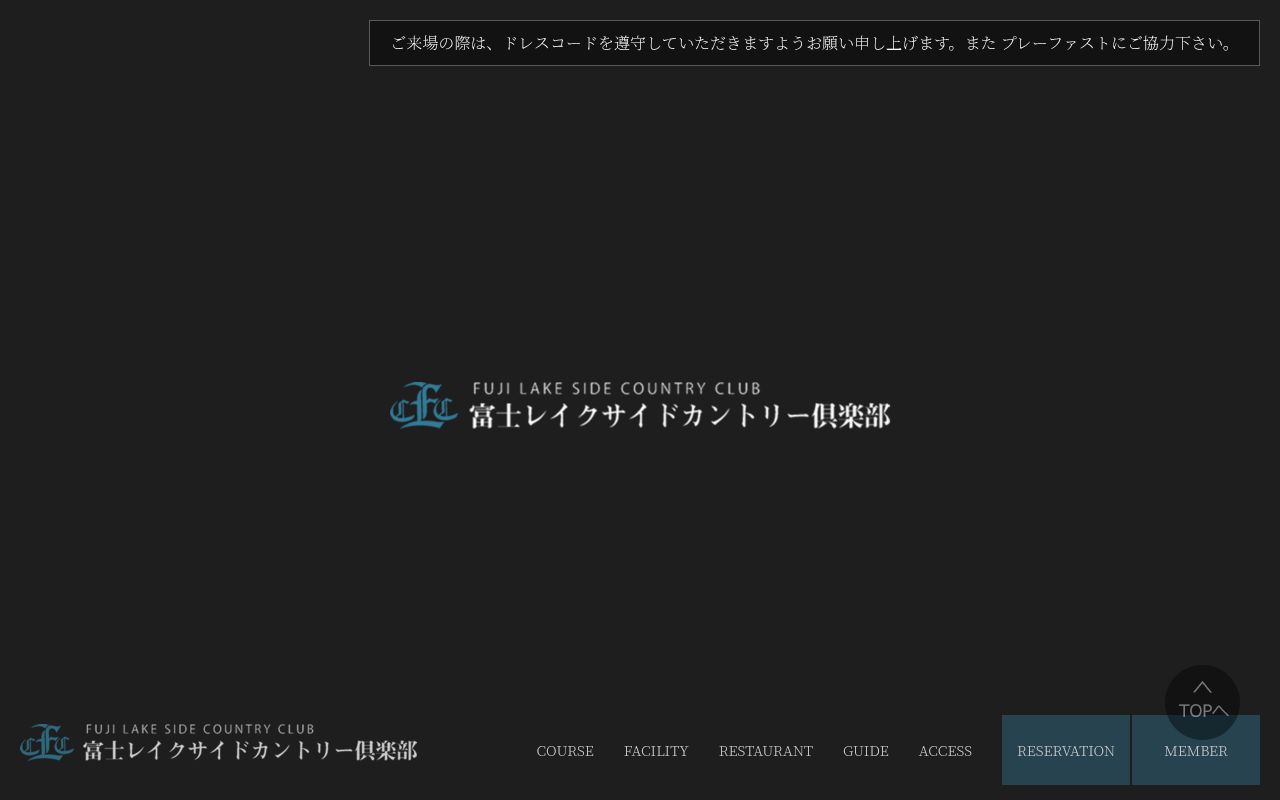Open the ACCESS page
The image size is (1280, 800).
[x=945, y=751]
